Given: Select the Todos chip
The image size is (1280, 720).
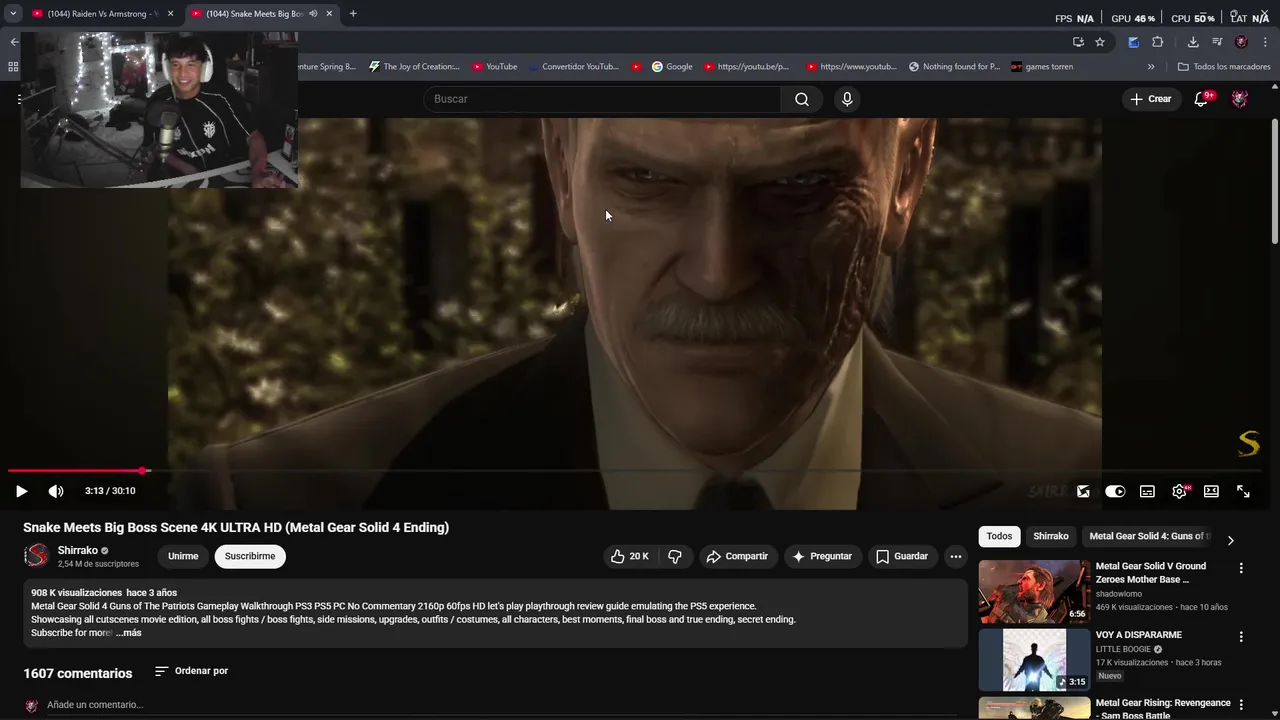Looking at the screenshot, I should [x=999, y=536].
